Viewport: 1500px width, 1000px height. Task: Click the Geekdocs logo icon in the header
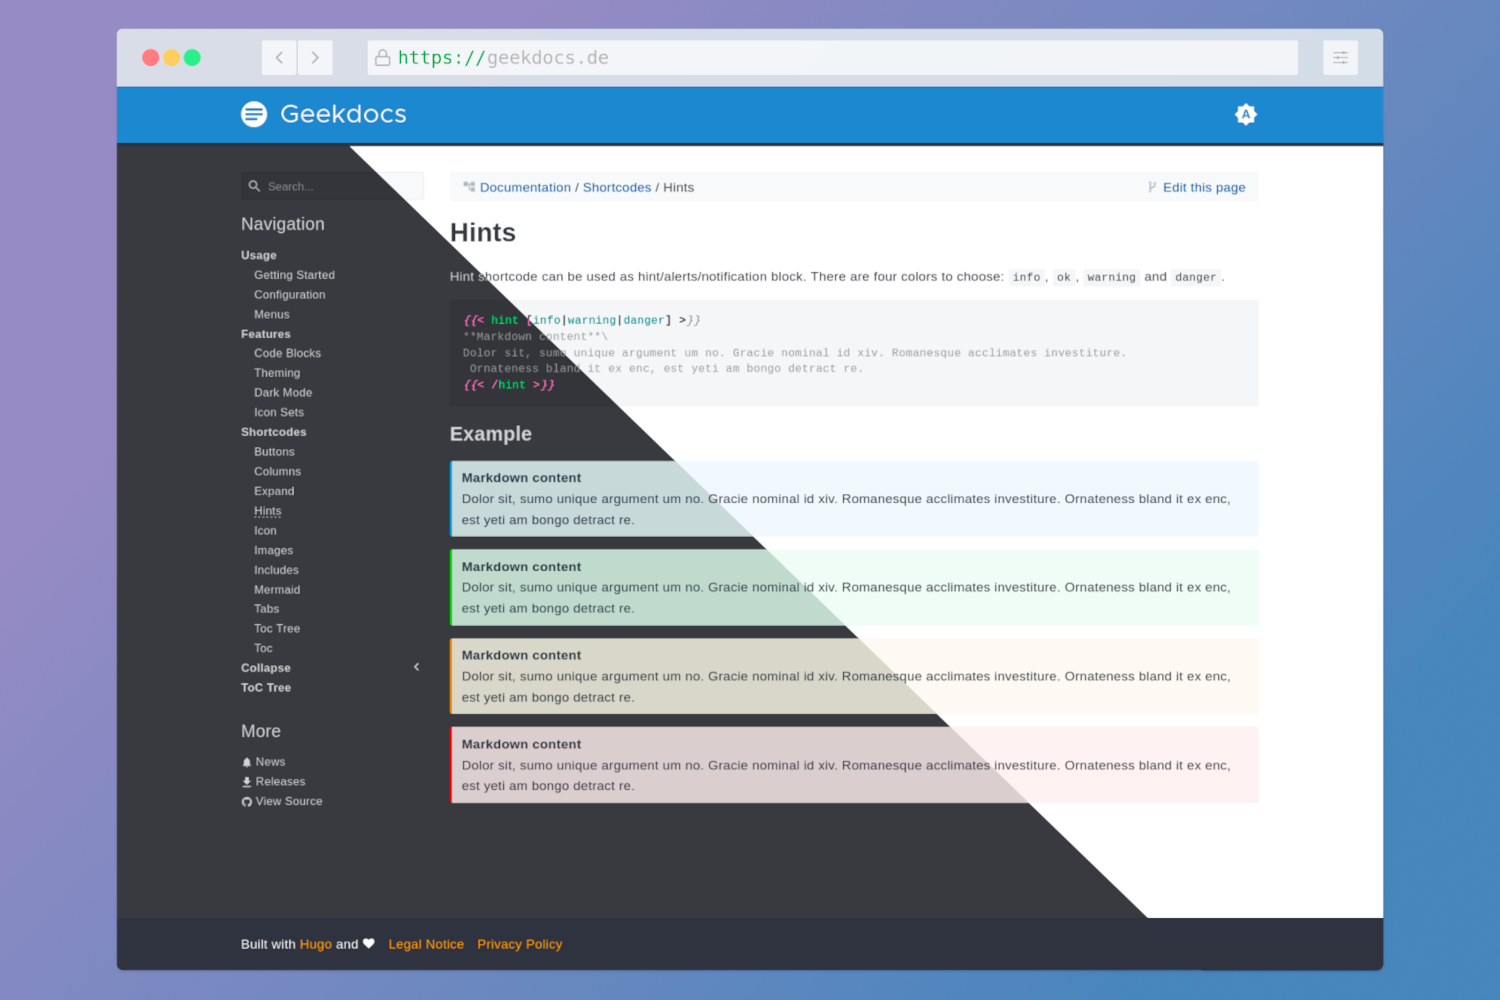(x=254, y=114)
